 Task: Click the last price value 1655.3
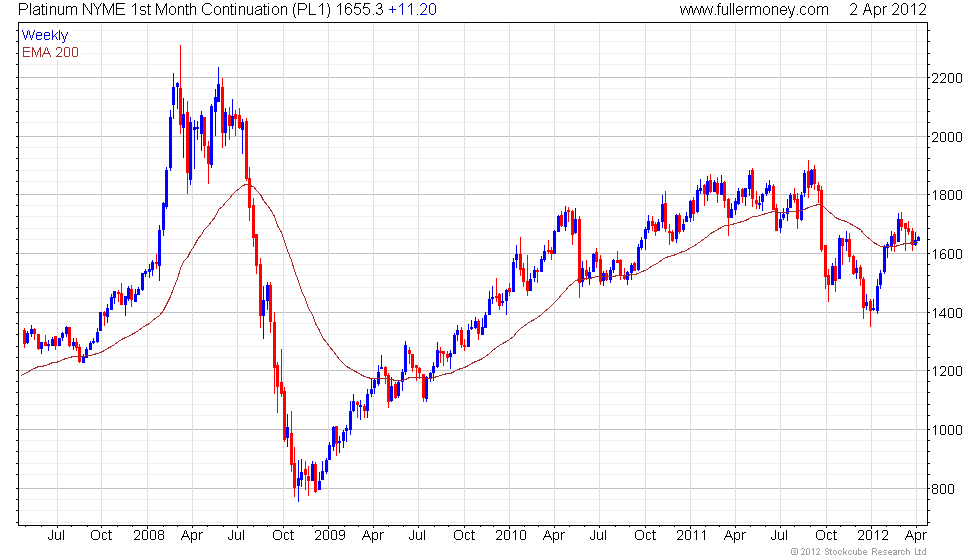click(x=359, y=10)
